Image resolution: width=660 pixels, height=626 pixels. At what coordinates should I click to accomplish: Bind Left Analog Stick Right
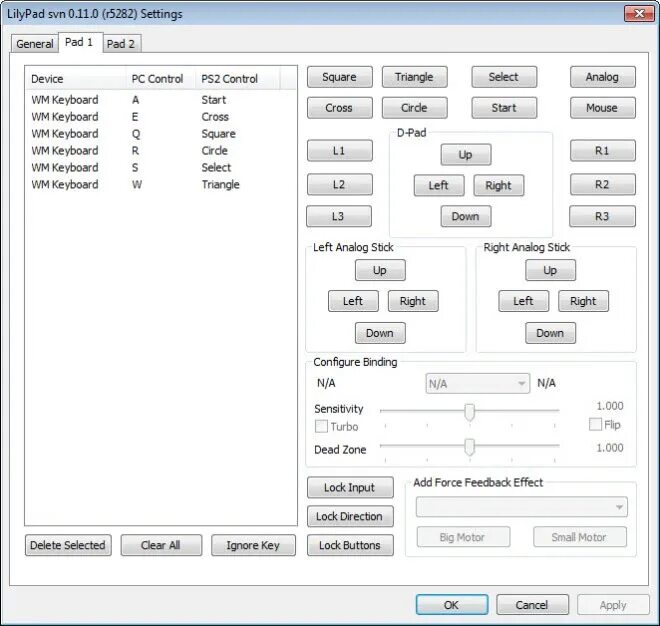point(413,301)
